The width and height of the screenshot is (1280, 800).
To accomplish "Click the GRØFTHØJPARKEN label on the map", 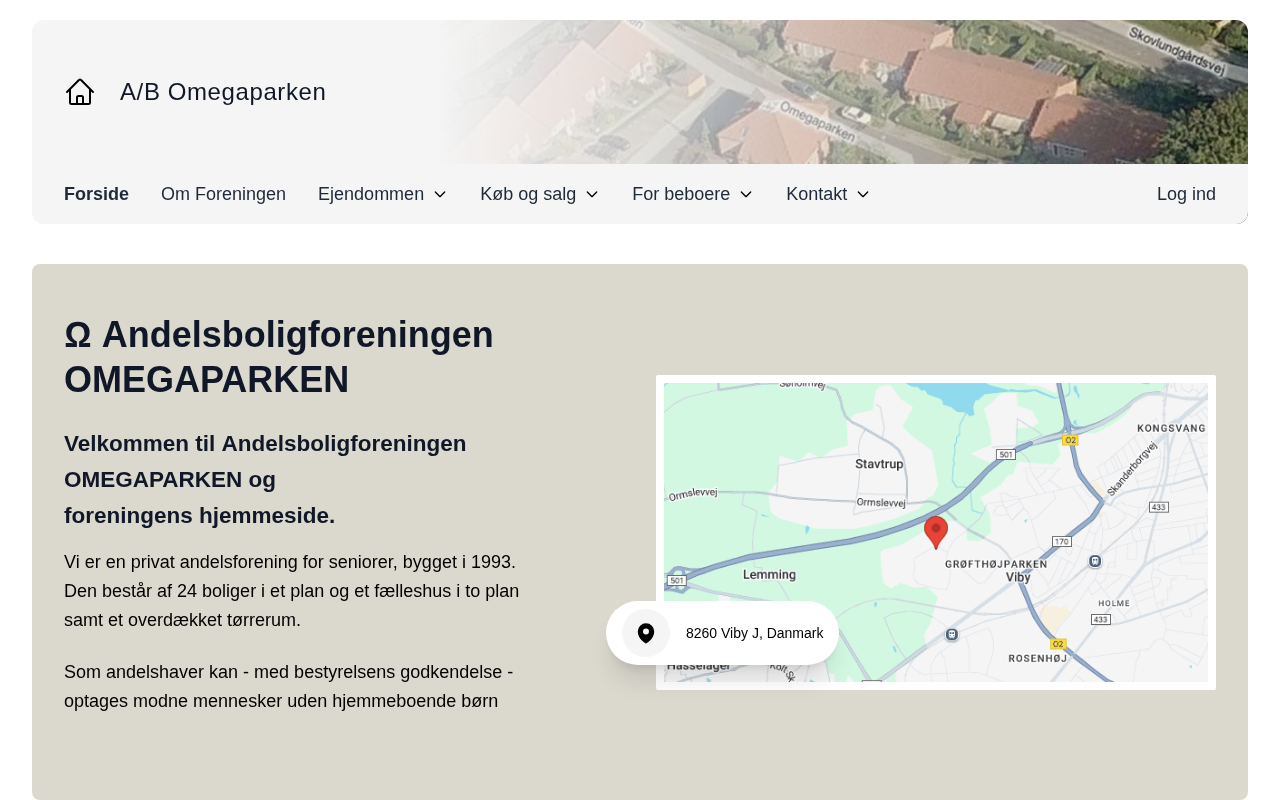I will 996,564.
